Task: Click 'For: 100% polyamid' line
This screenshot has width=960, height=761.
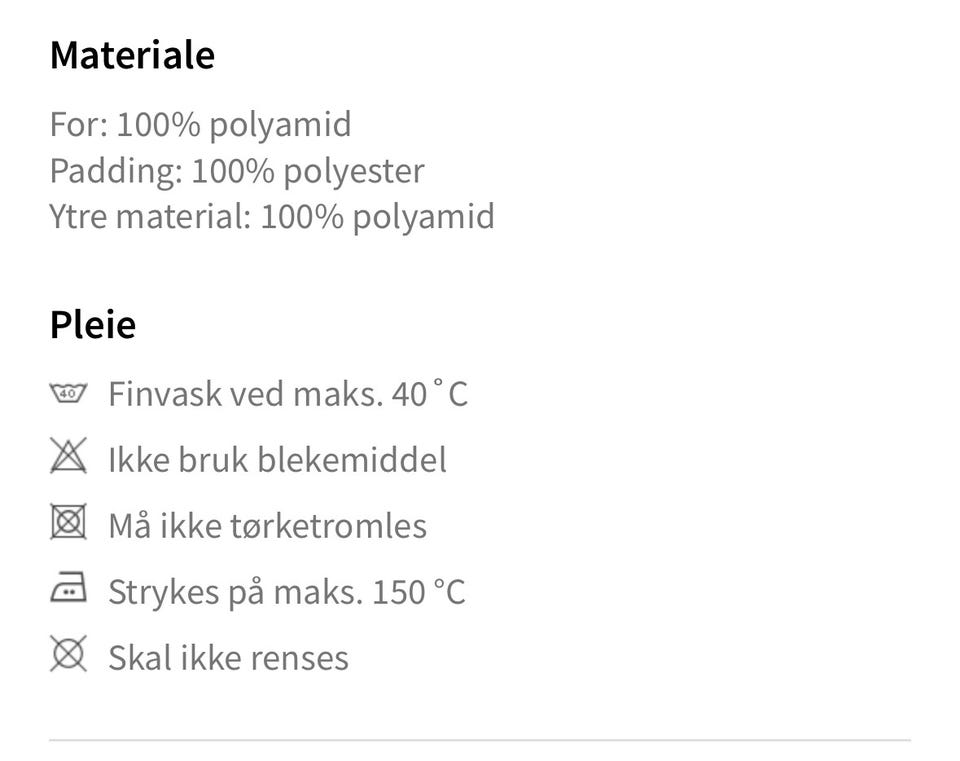Action: 200,125
